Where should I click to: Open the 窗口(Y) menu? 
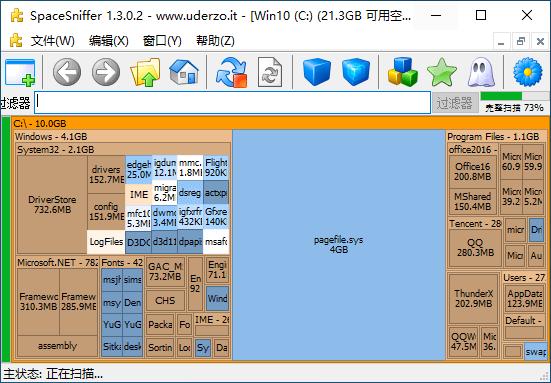[x=162, y=41]
